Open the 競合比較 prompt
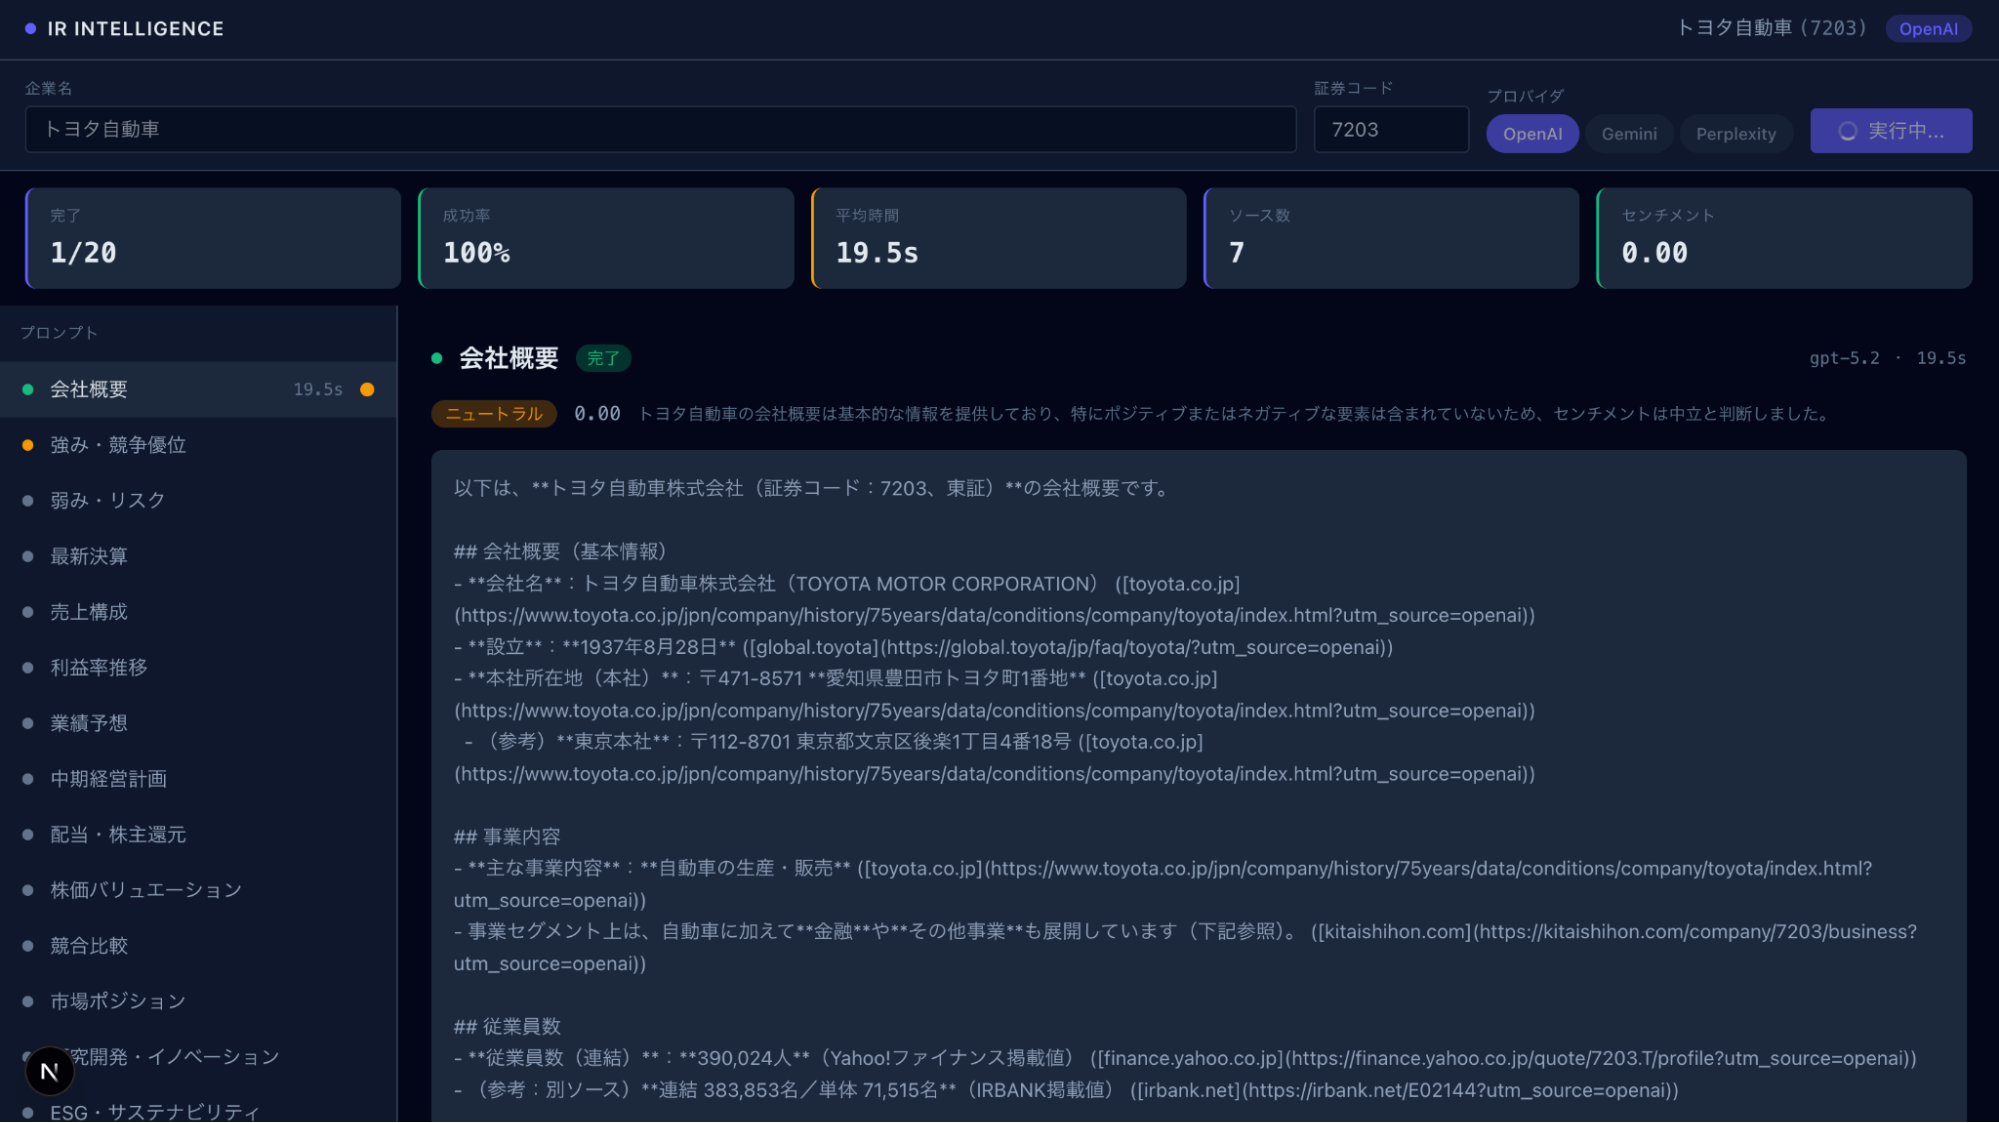1999x1123 pixels. click(87, 945)
